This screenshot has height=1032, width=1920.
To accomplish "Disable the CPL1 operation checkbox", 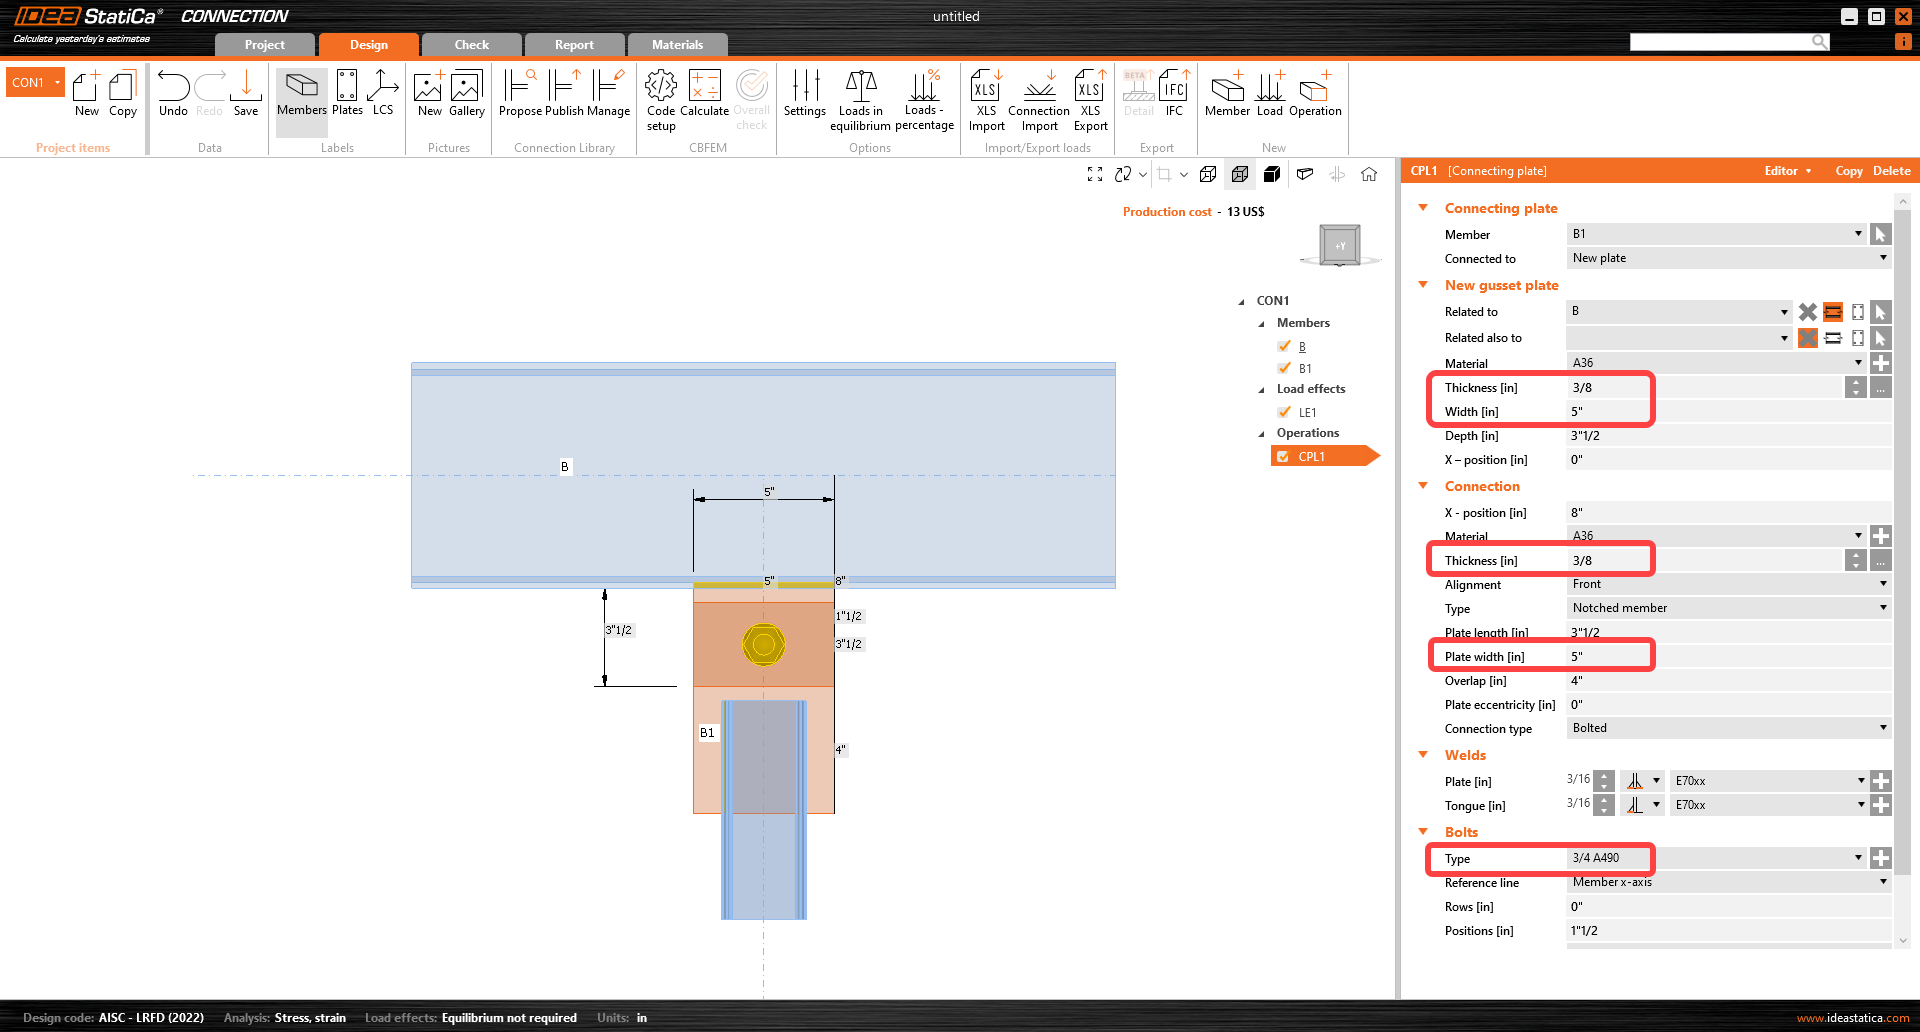I will pos(1283,457).
